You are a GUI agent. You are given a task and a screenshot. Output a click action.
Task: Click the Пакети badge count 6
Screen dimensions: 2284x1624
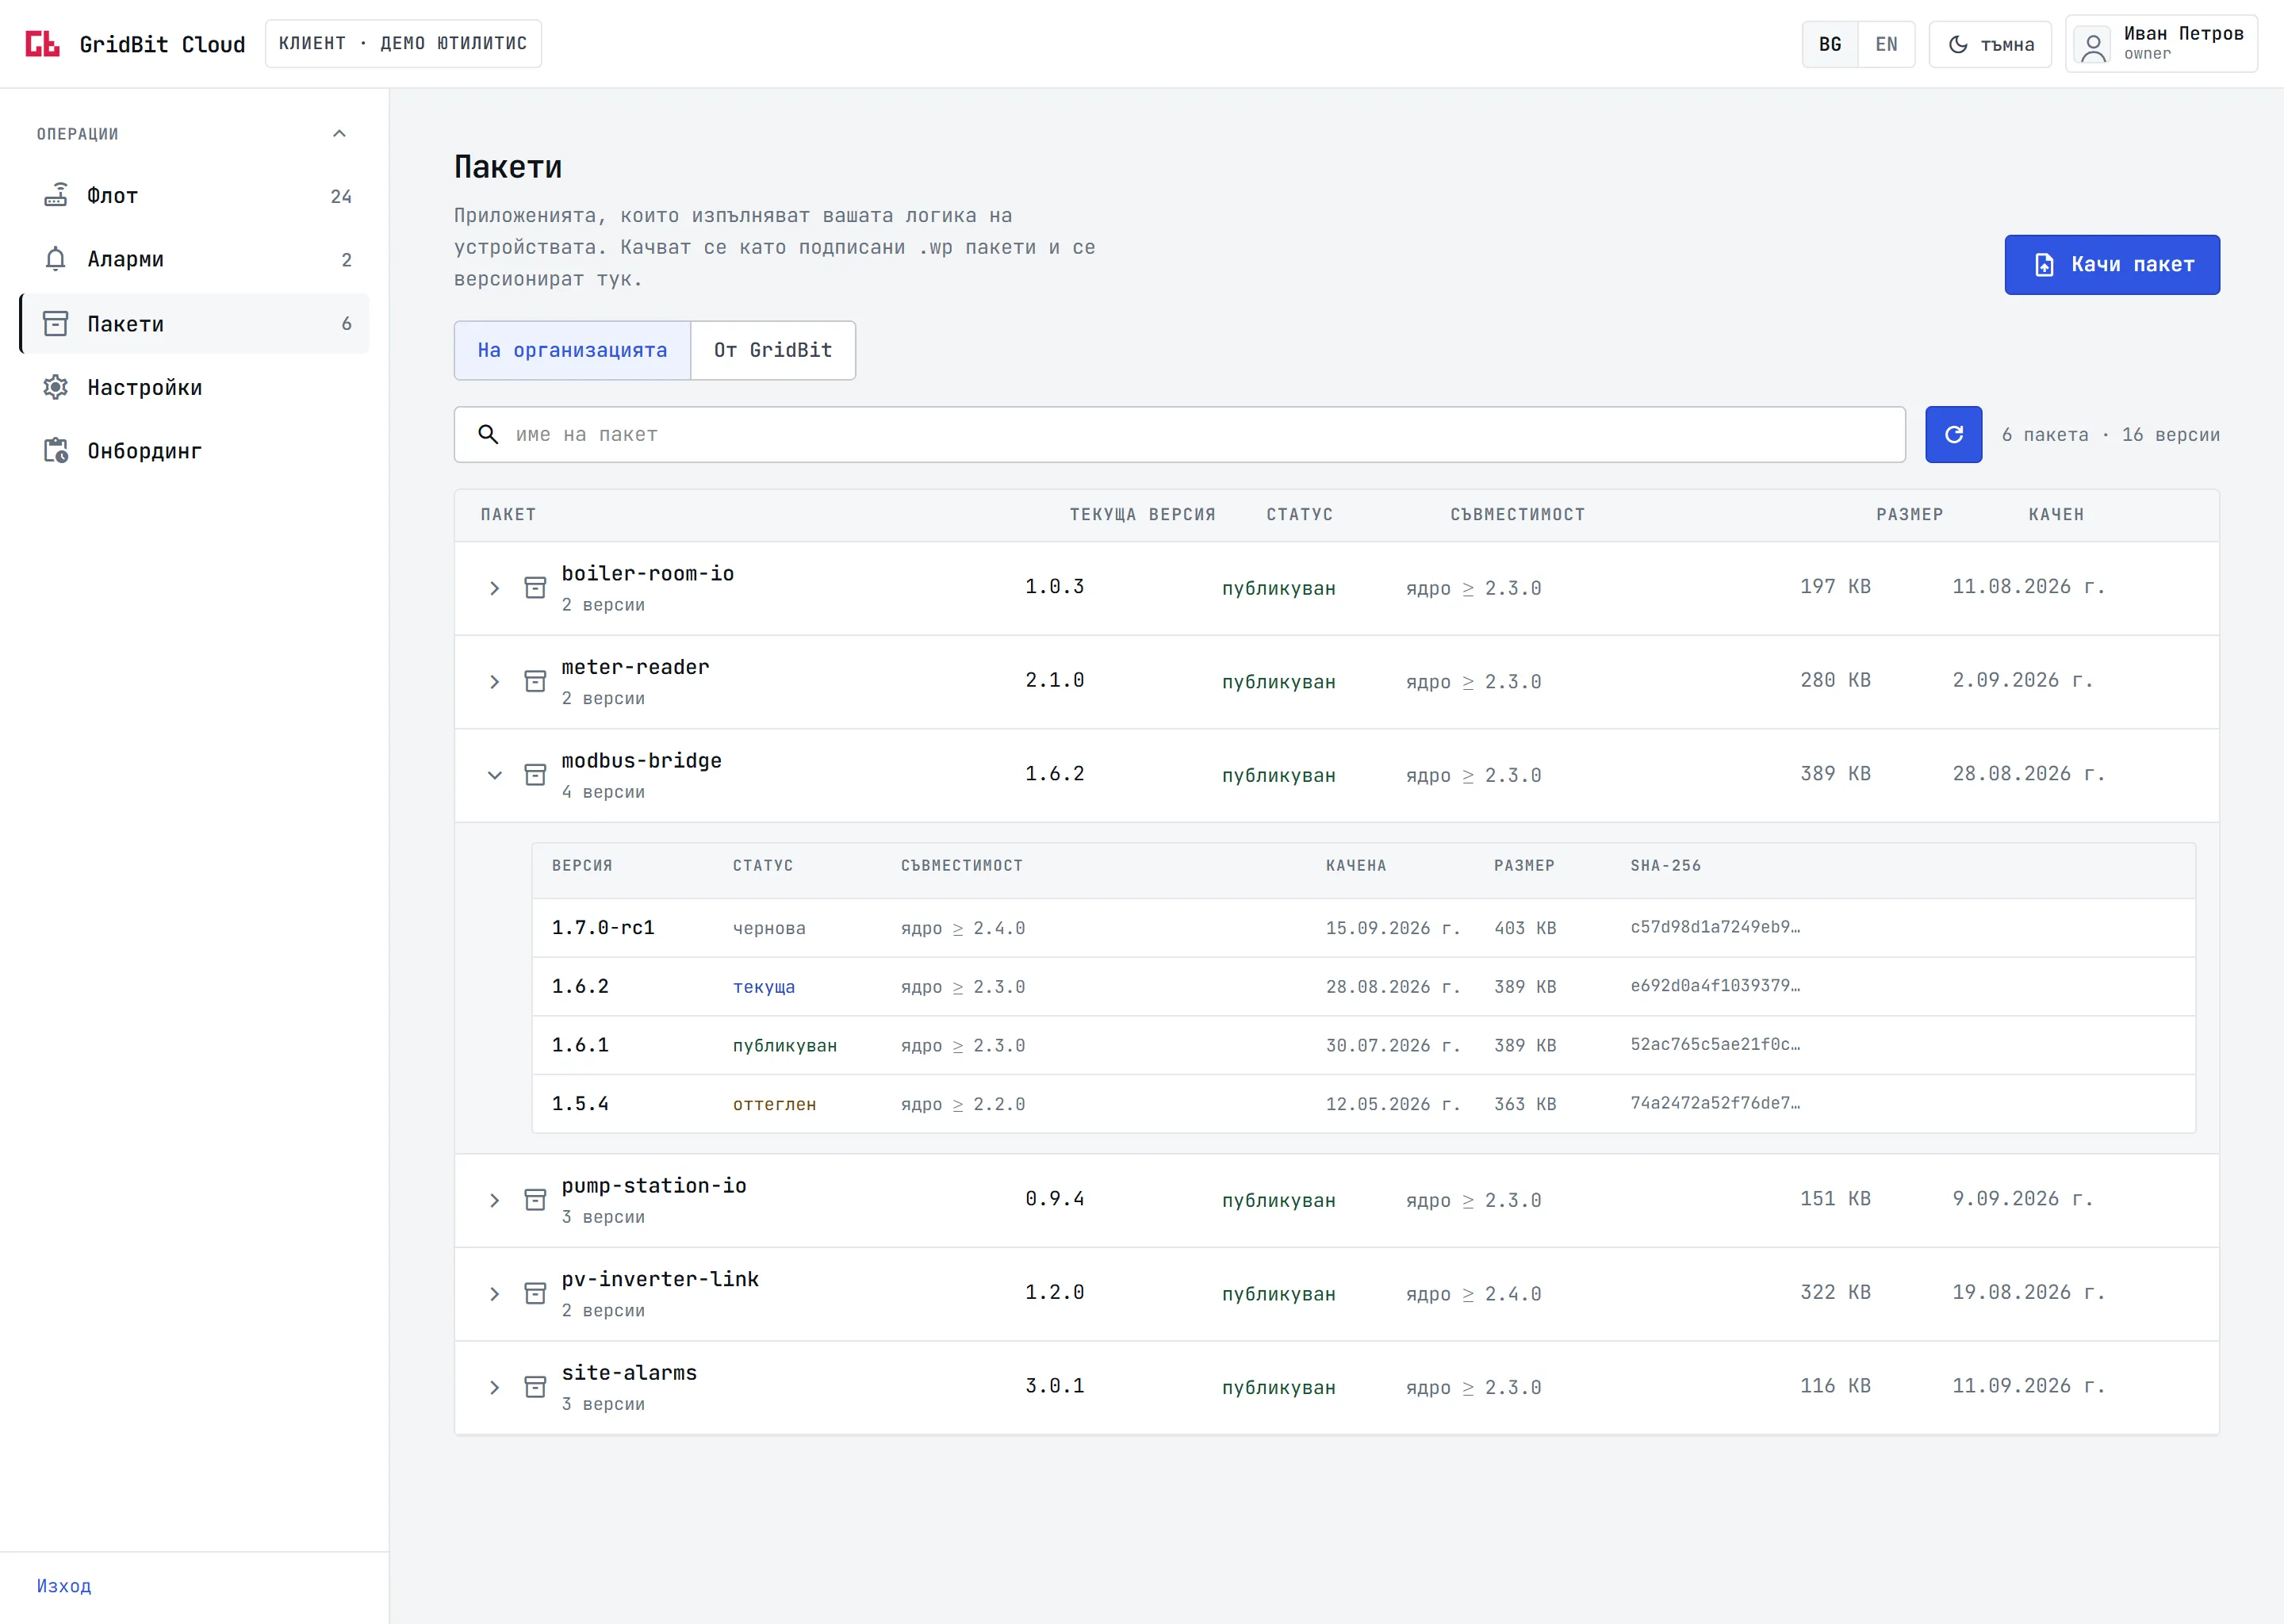coord(346,323)
